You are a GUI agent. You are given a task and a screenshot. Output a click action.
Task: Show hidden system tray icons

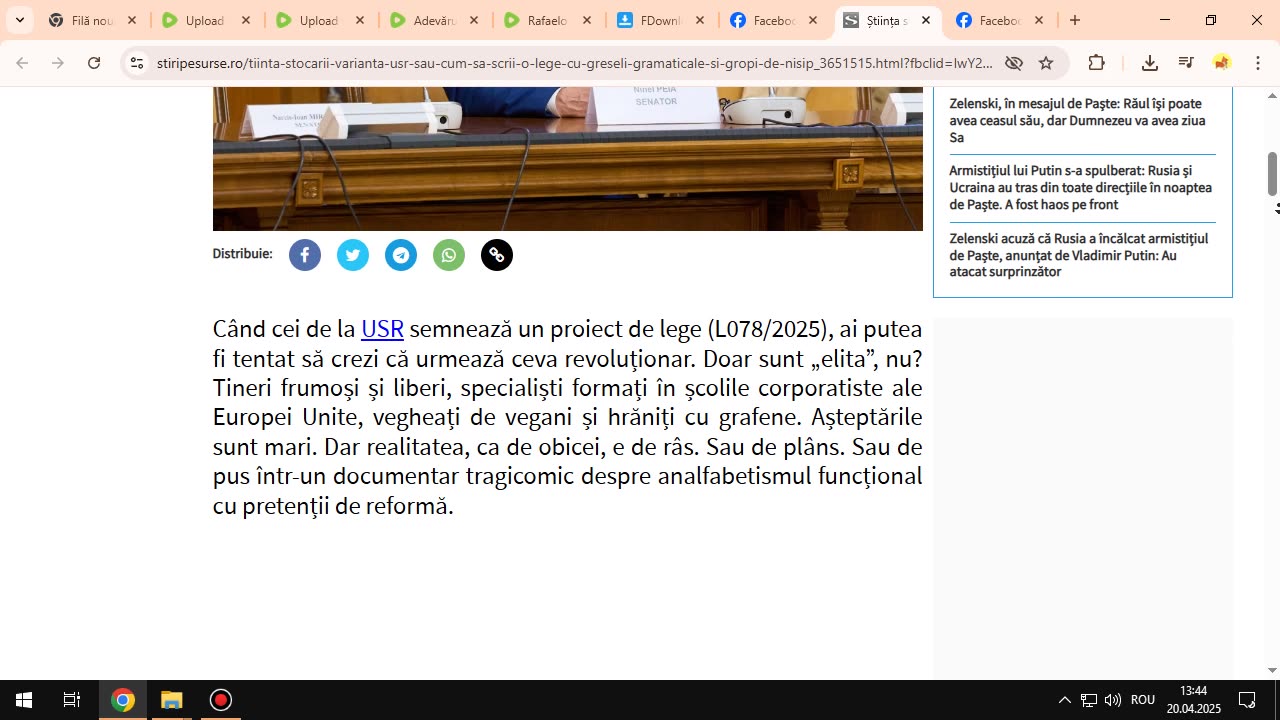coord(1065,700)
